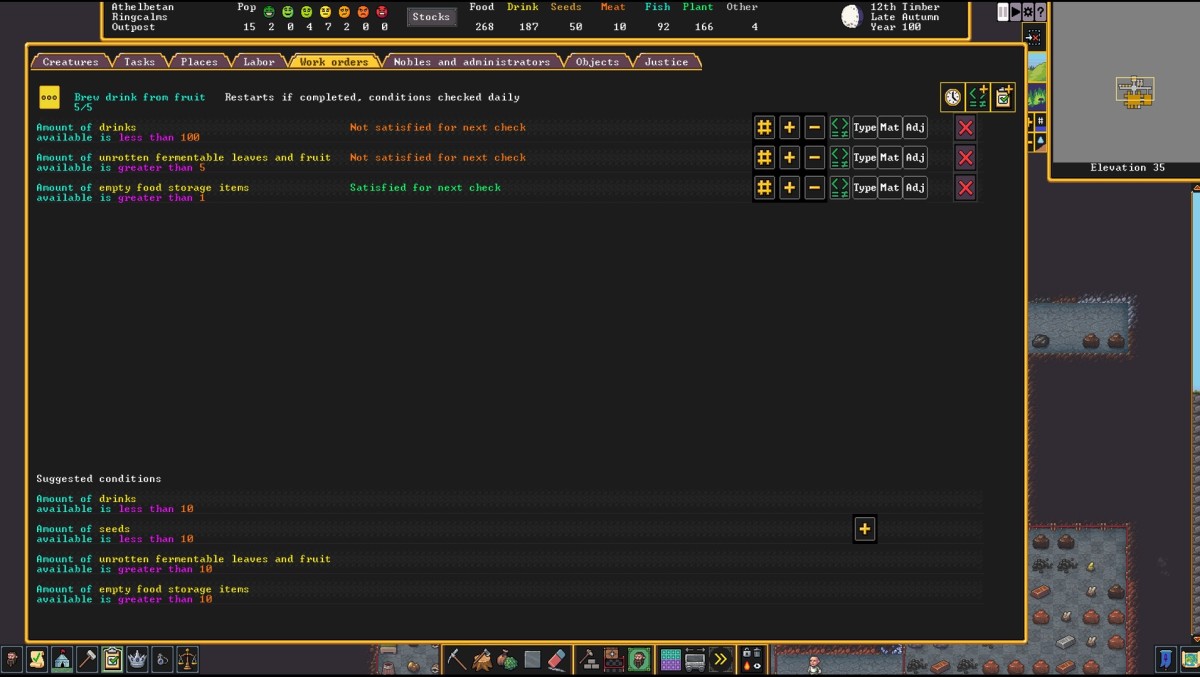The width and height of the screenshot is (1200, 677).
Task: Decrease amount for empty food storage condition
Action: (814, 188)
